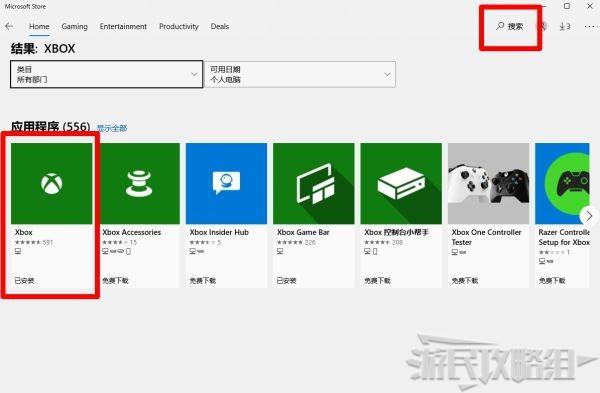Open the Deals tab
This screenshot has width=600, height=393.
pos(220,26)
